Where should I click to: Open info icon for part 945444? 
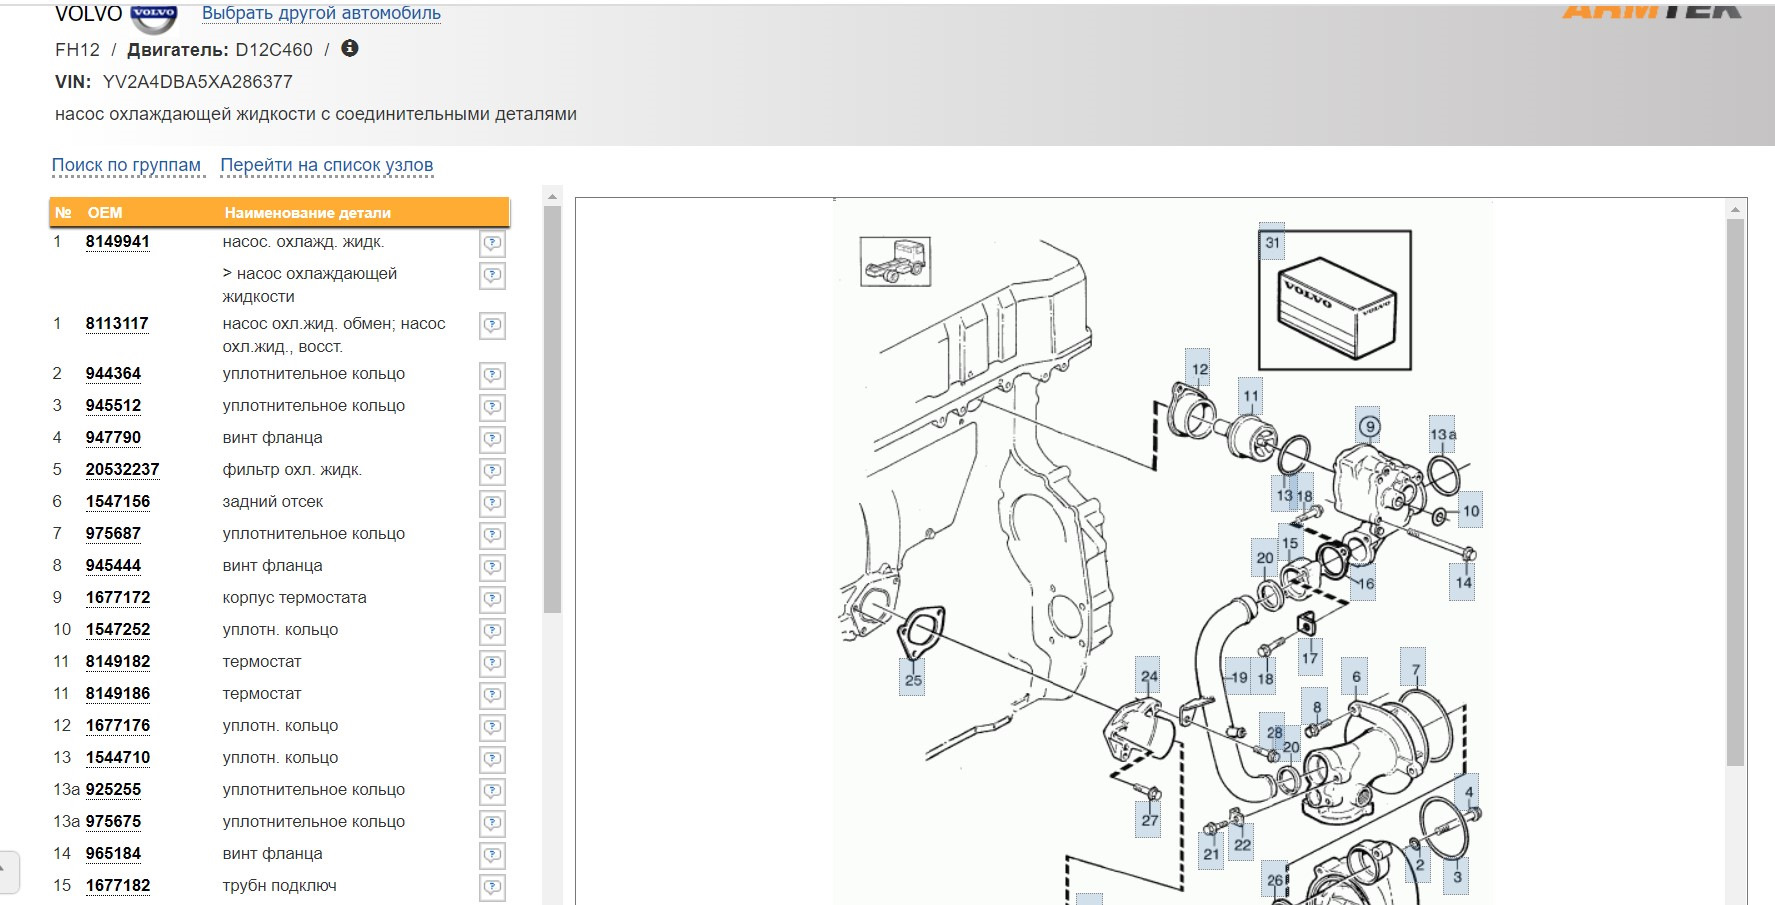click(x=492, y=568)
